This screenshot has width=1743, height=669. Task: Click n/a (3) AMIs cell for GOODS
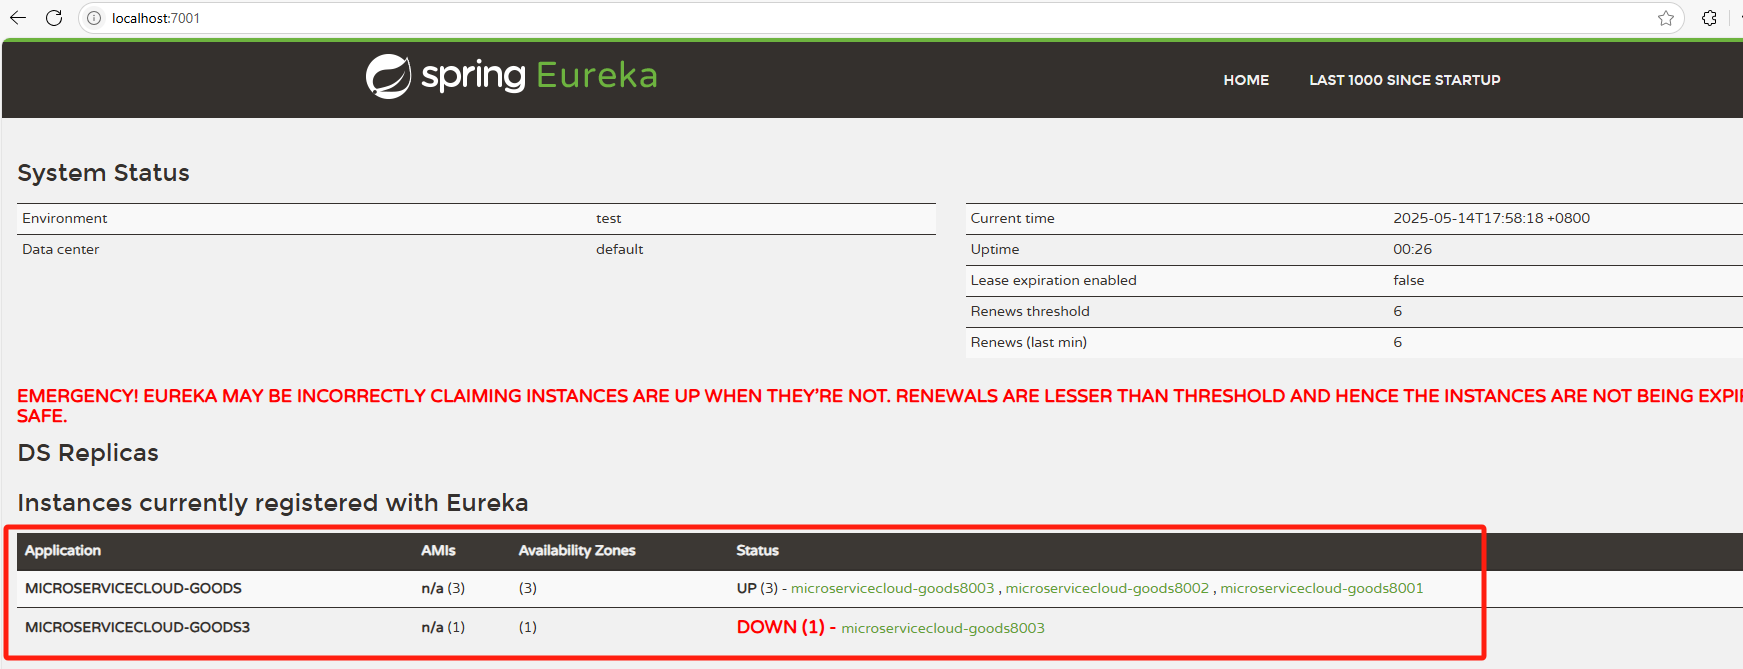[443, 588]
